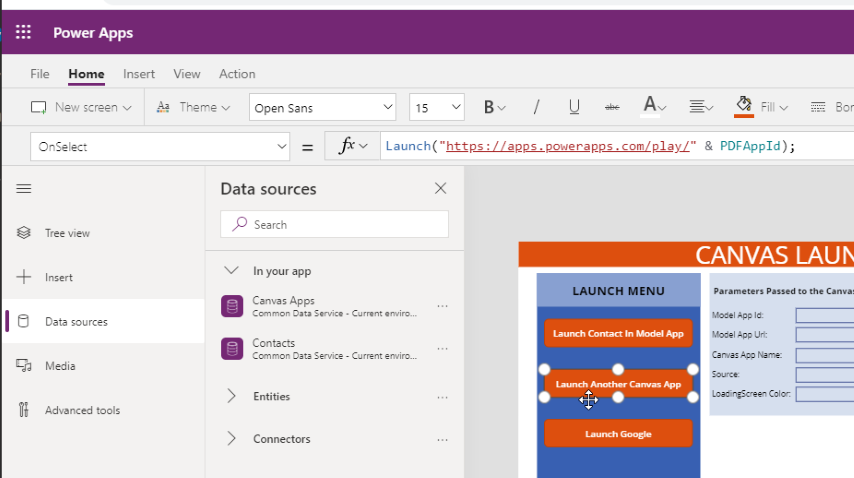Click the Border style icon
Image resolution: width=854 pixels, height=478 pixels.
818,107
